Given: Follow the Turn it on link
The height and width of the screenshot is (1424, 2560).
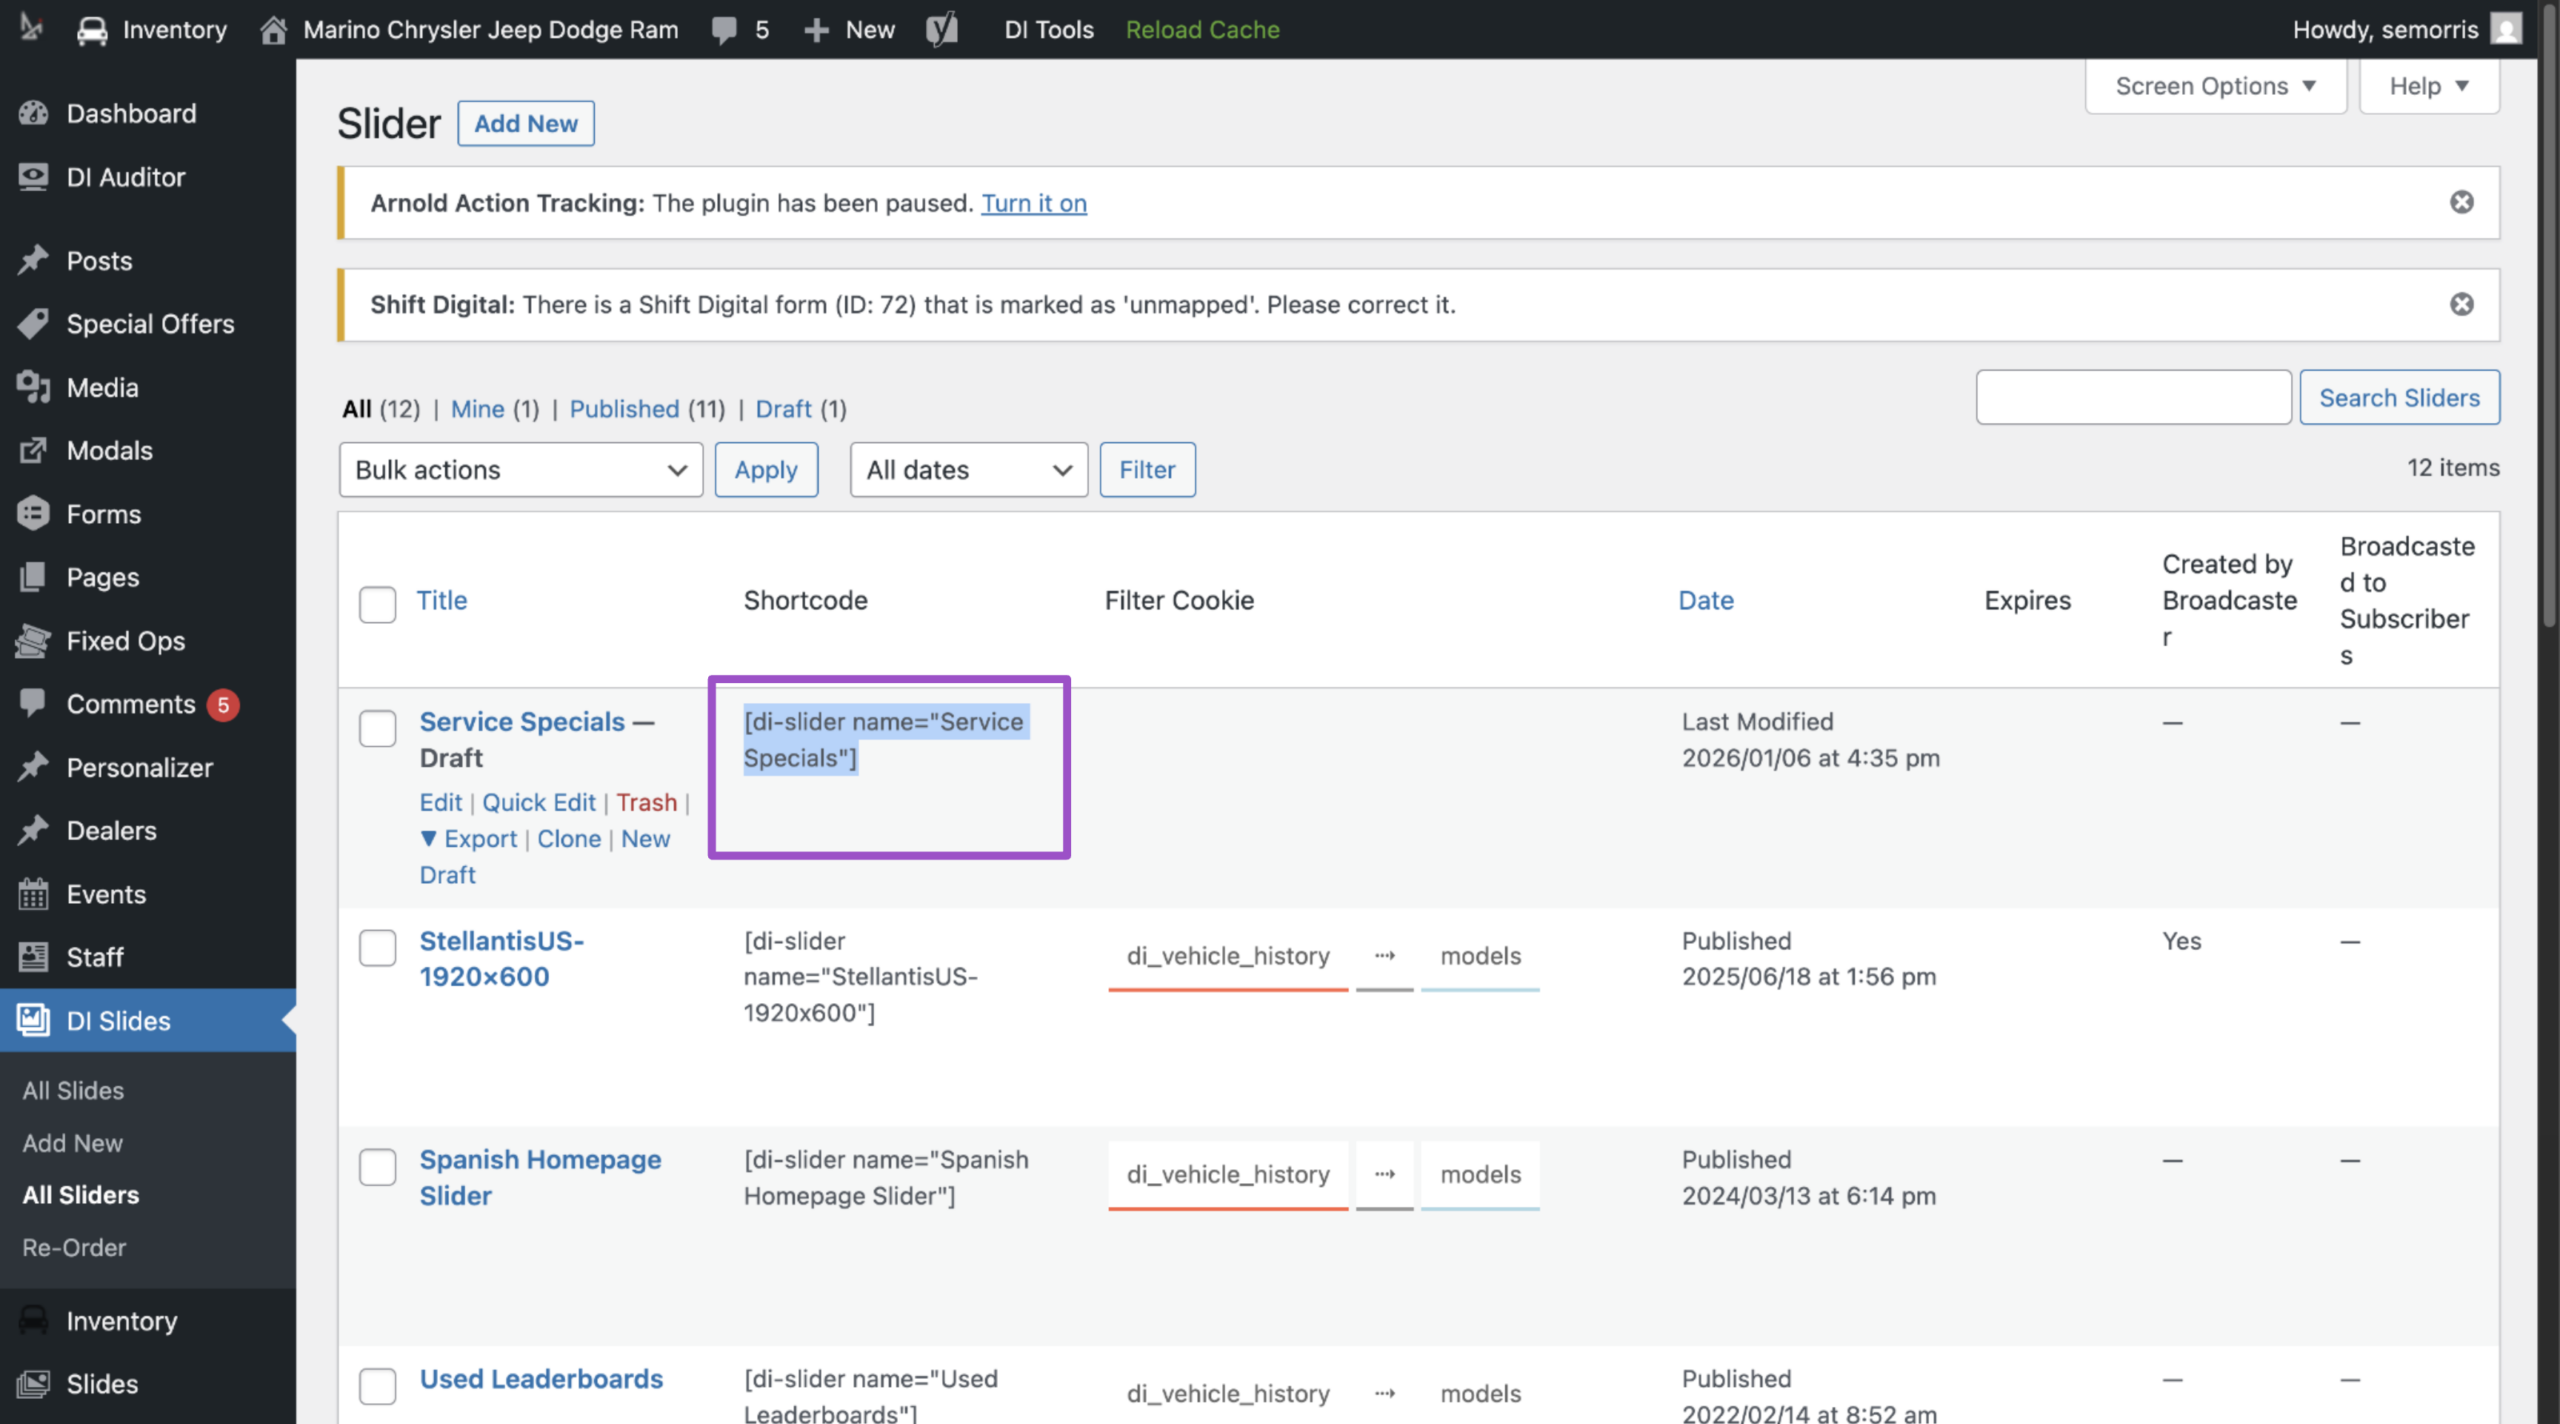Looking at the screenshot, I should pos(1034,203).
